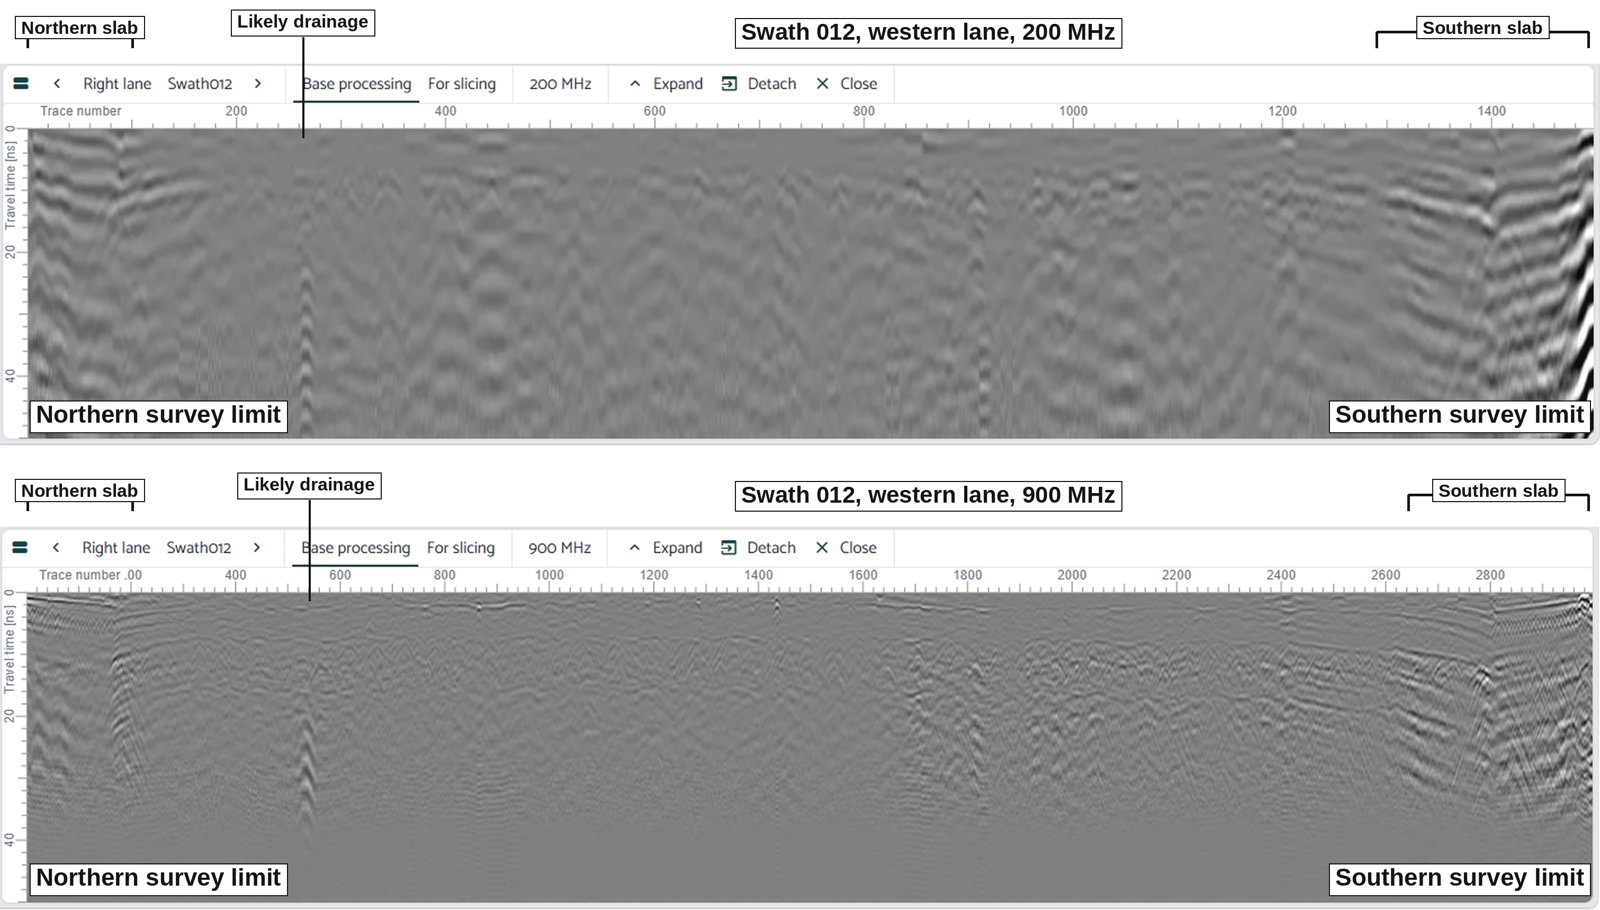Go to next swath in the 900 MHz panel
Screen dimensions: 1600x910
[257, 548]
